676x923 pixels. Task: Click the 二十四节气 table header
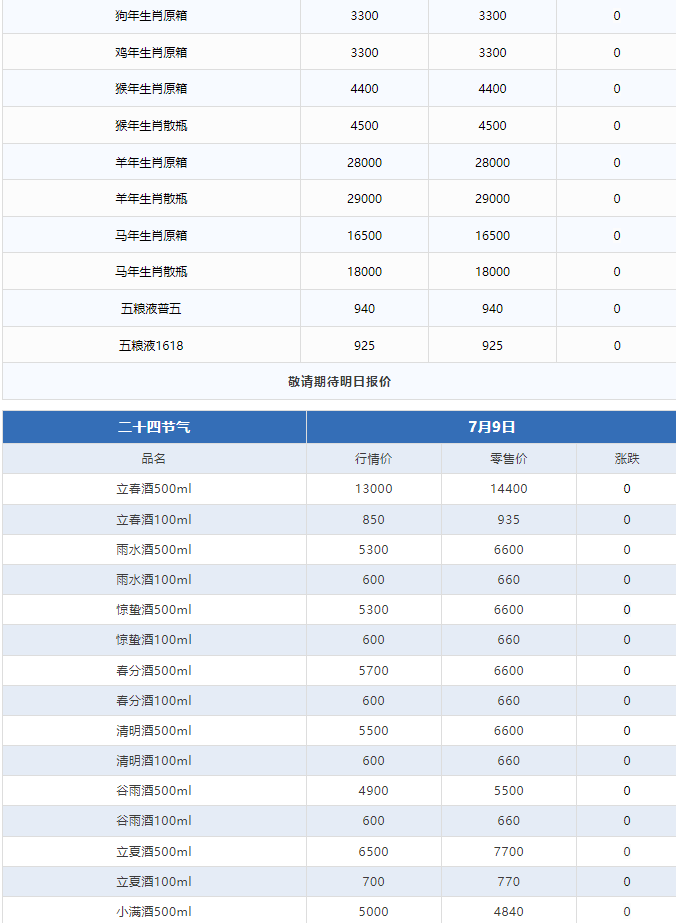click(154, 427)
